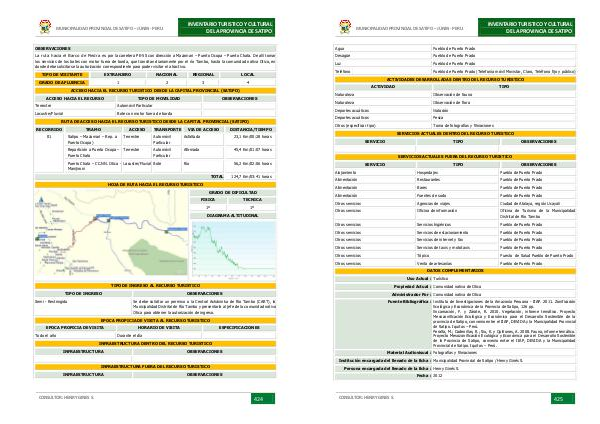Select the "HOJA DE RUTA" yellow heading
This screenshot has height=424, width=600.
click(155, 184)
